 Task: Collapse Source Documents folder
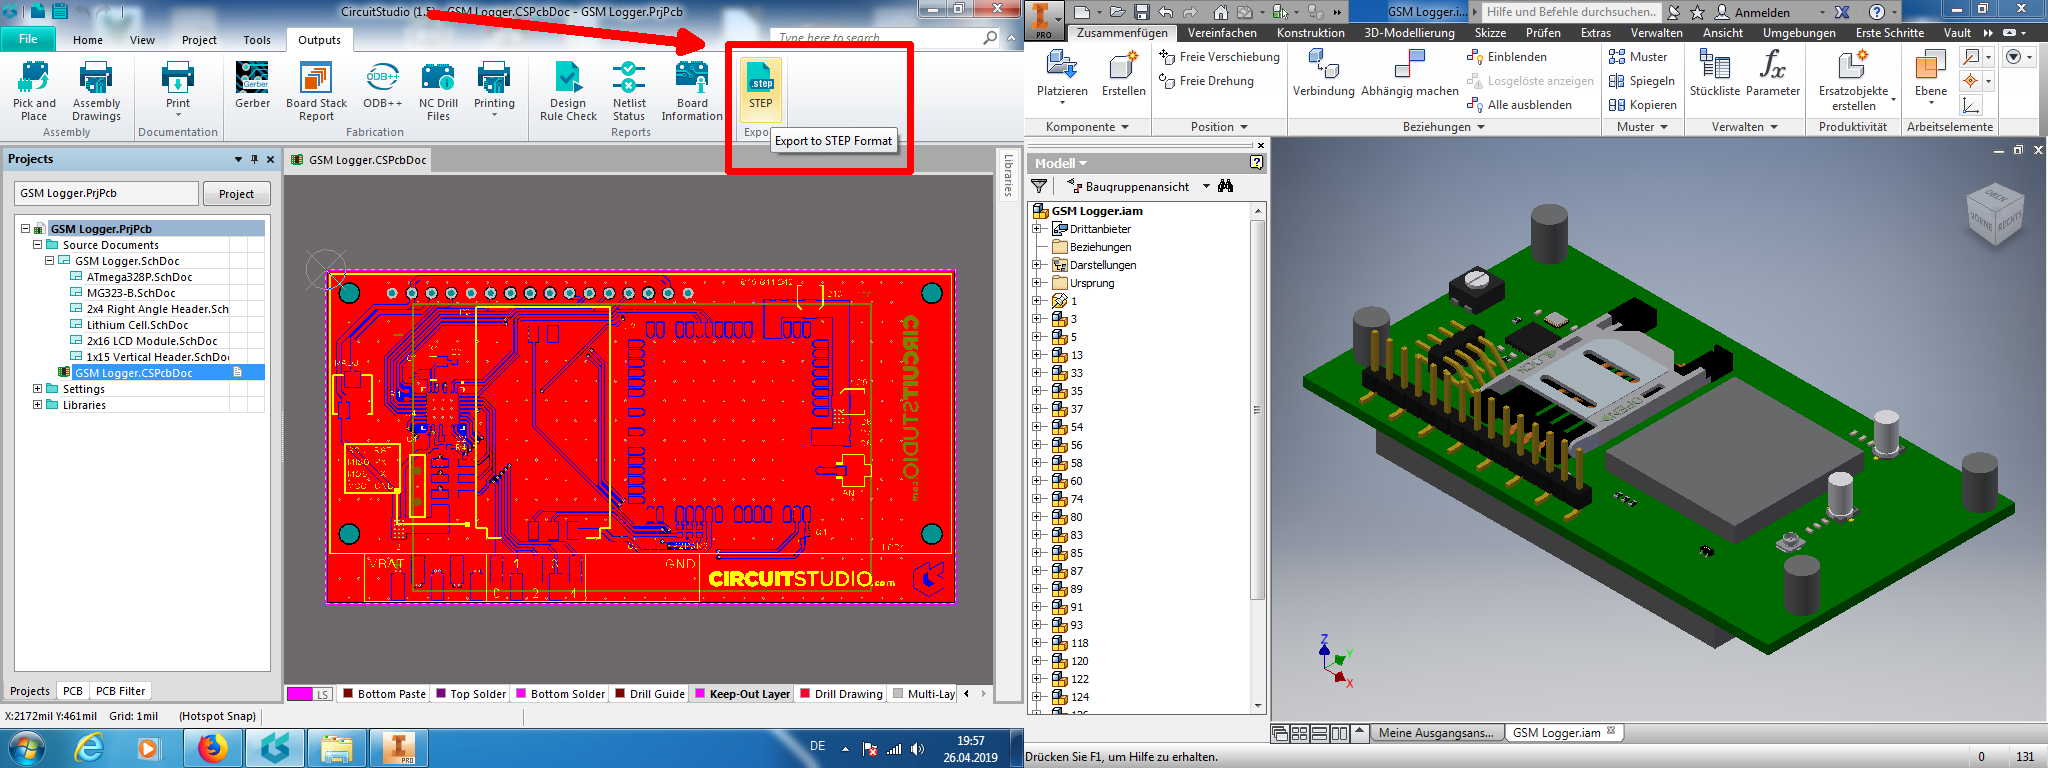(38, 244)
